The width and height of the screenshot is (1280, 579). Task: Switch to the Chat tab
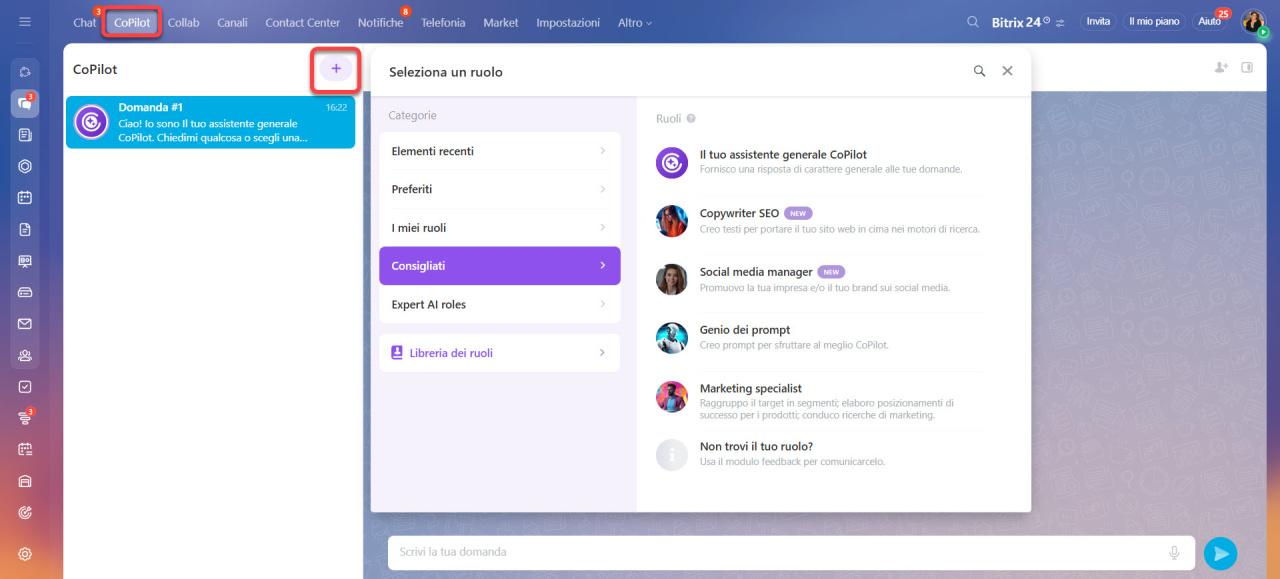[85, 22]
